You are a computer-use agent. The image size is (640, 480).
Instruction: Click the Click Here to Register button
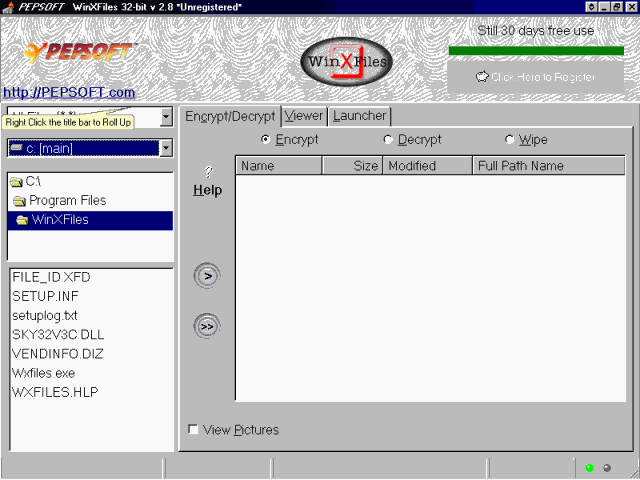tap(536, 77)
